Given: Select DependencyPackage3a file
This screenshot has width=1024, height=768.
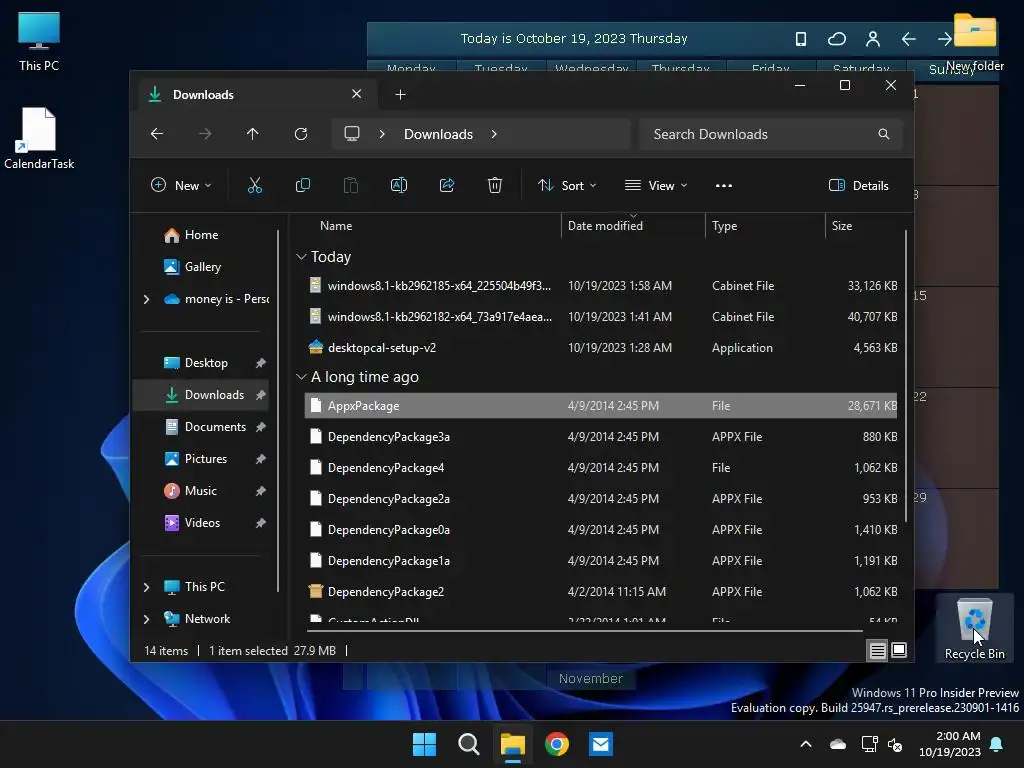Looking at the screenshot, I should click(601, 437).
